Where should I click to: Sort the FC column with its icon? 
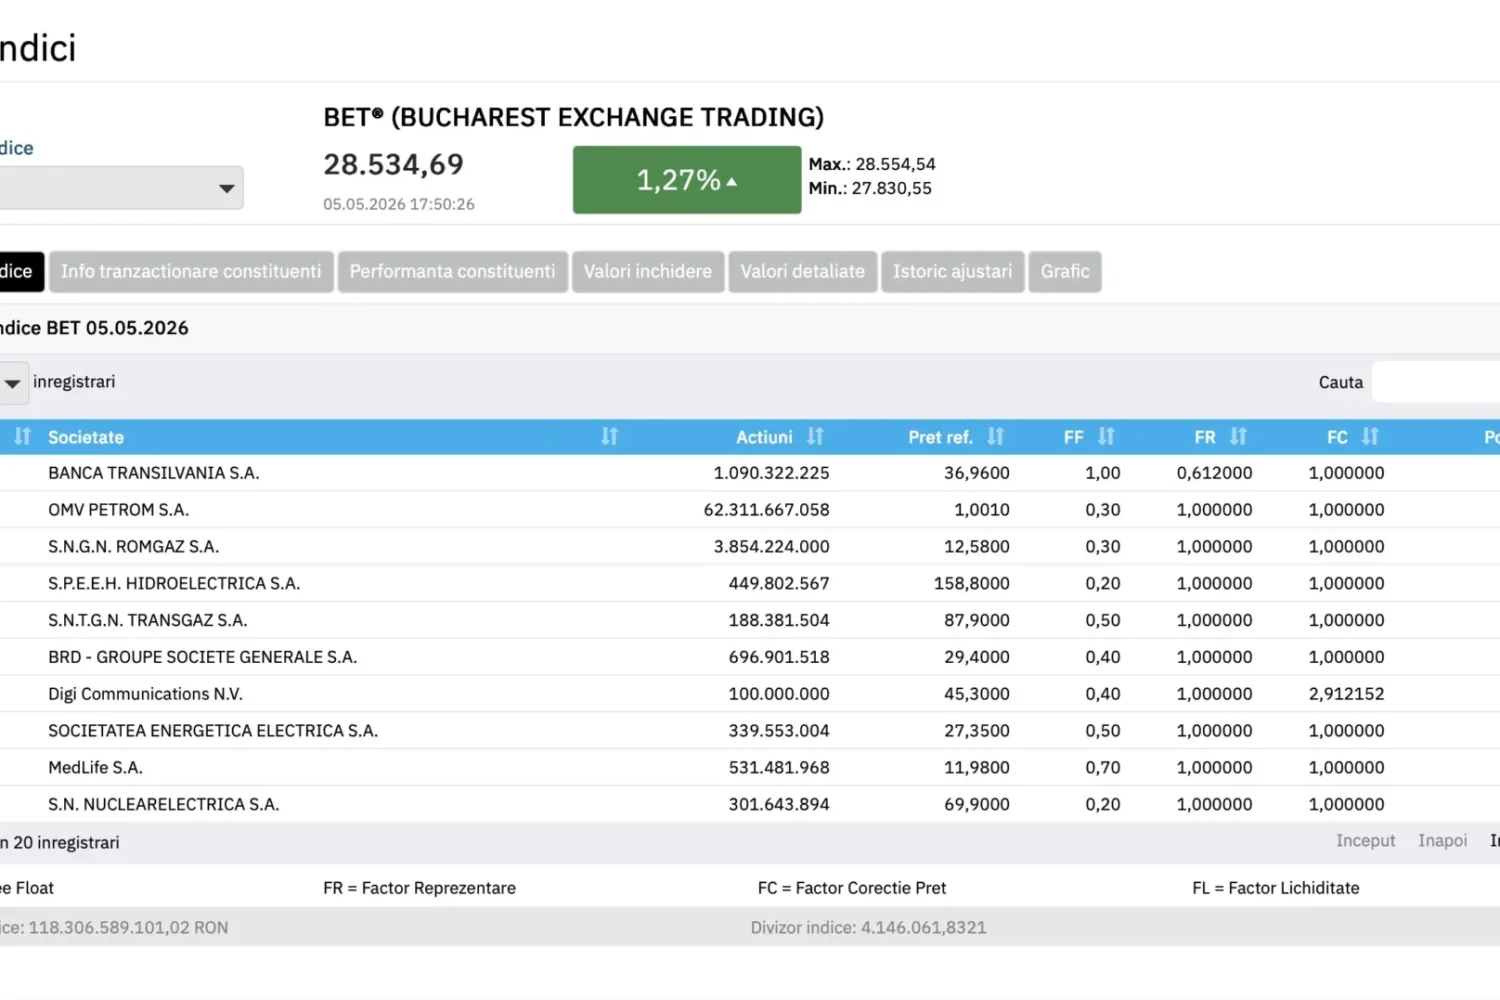[1371, 437]
